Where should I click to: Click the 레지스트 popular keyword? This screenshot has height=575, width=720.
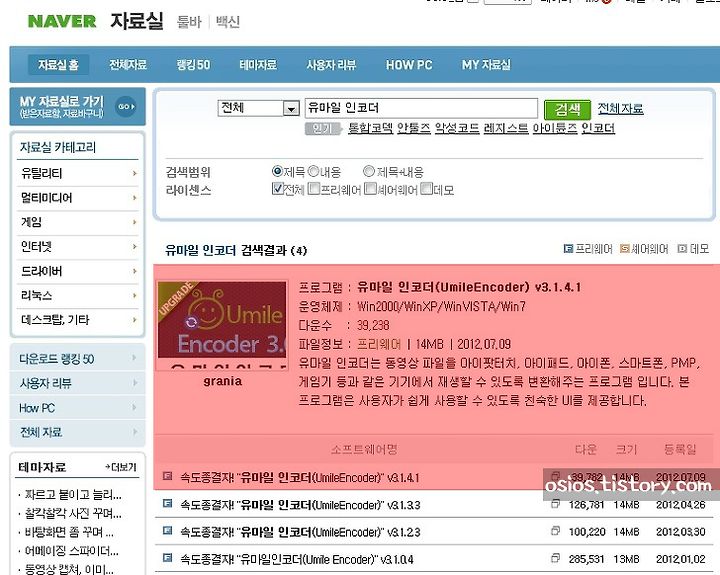point(506,128)
